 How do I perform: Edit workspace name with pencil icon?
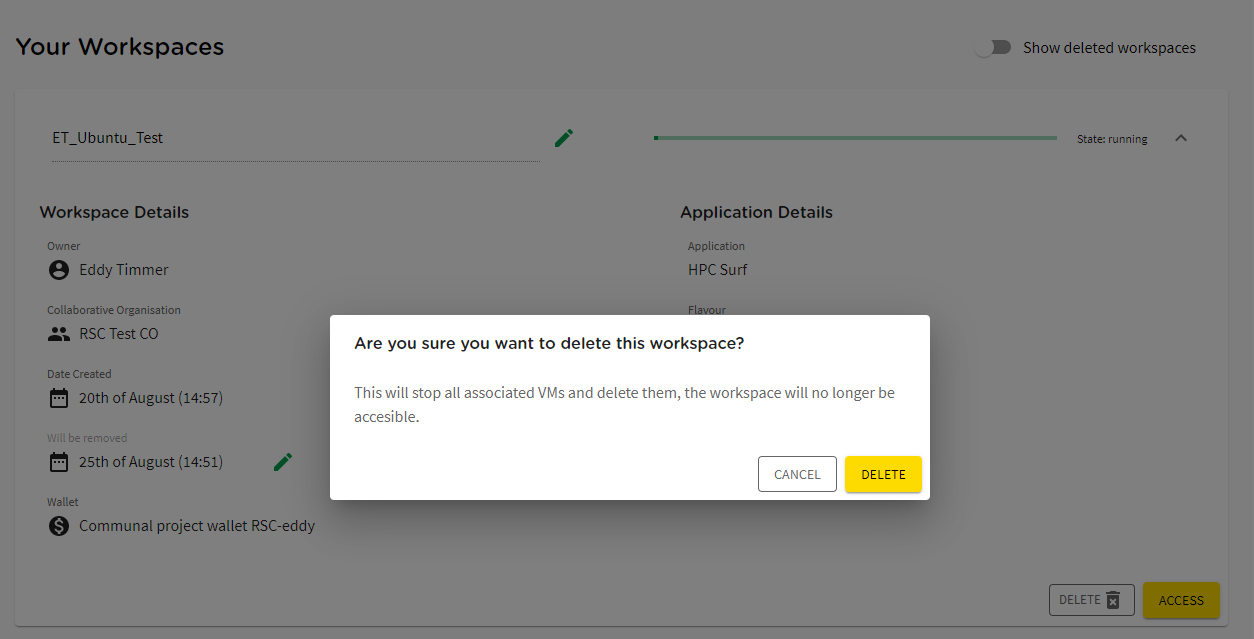[564, 138]
